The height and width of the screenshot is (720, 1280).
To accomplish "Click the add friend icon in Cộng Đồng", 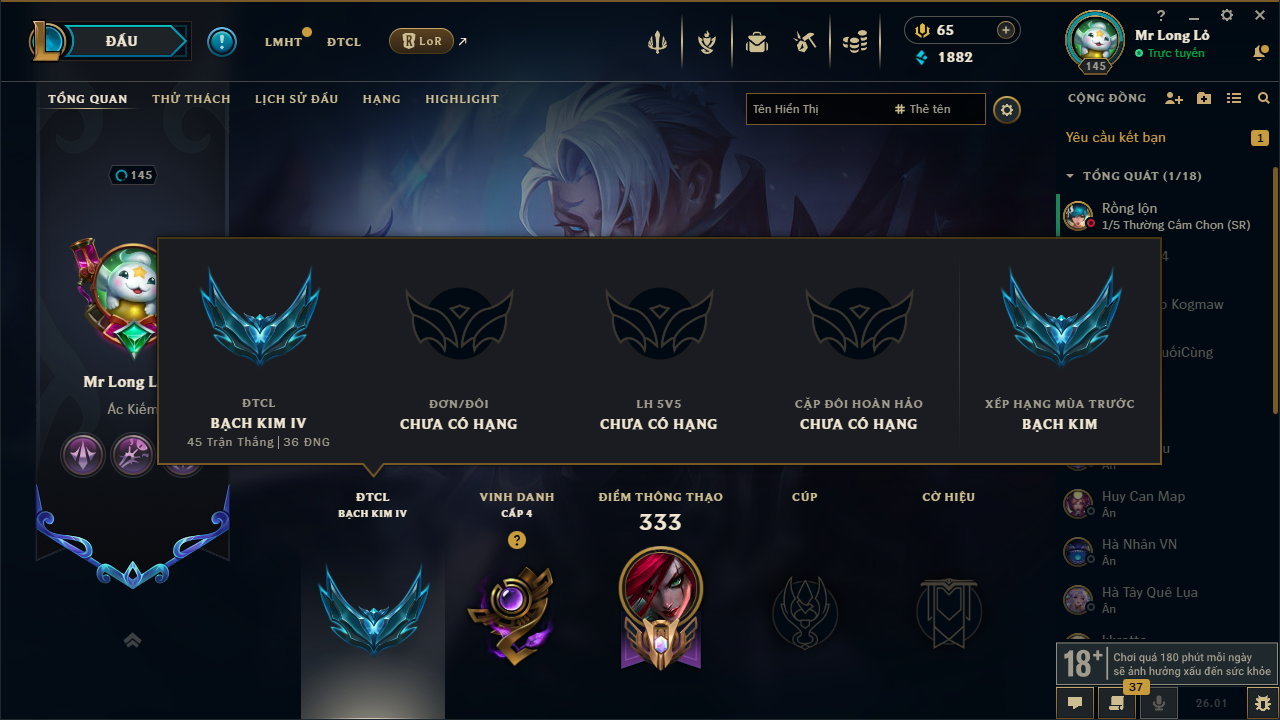I will click(x=1174, y=98).
